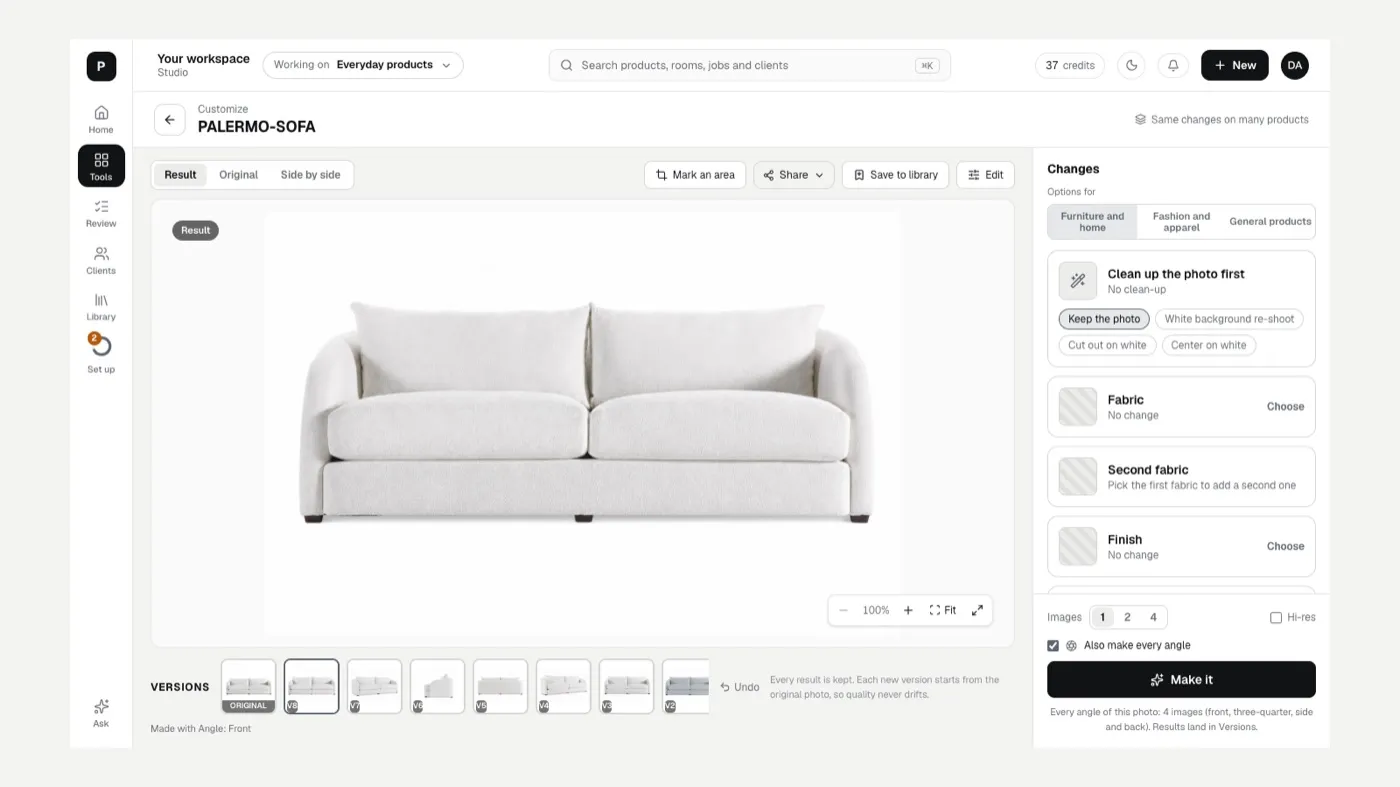Select the V4 version thumbnail
This screenshot has height=787, width=1400.
pyautogui.click(x=563, y=686)
